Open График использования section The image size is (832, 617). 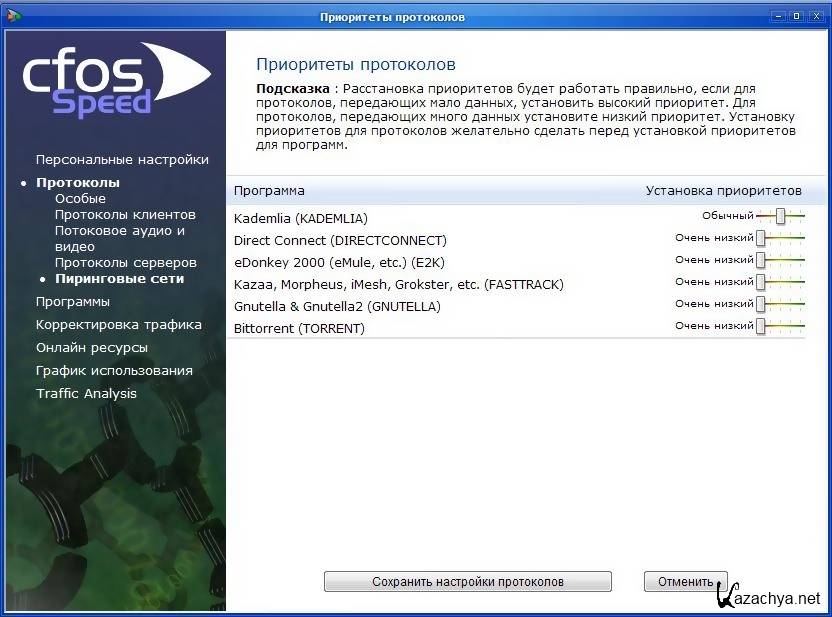114,371
